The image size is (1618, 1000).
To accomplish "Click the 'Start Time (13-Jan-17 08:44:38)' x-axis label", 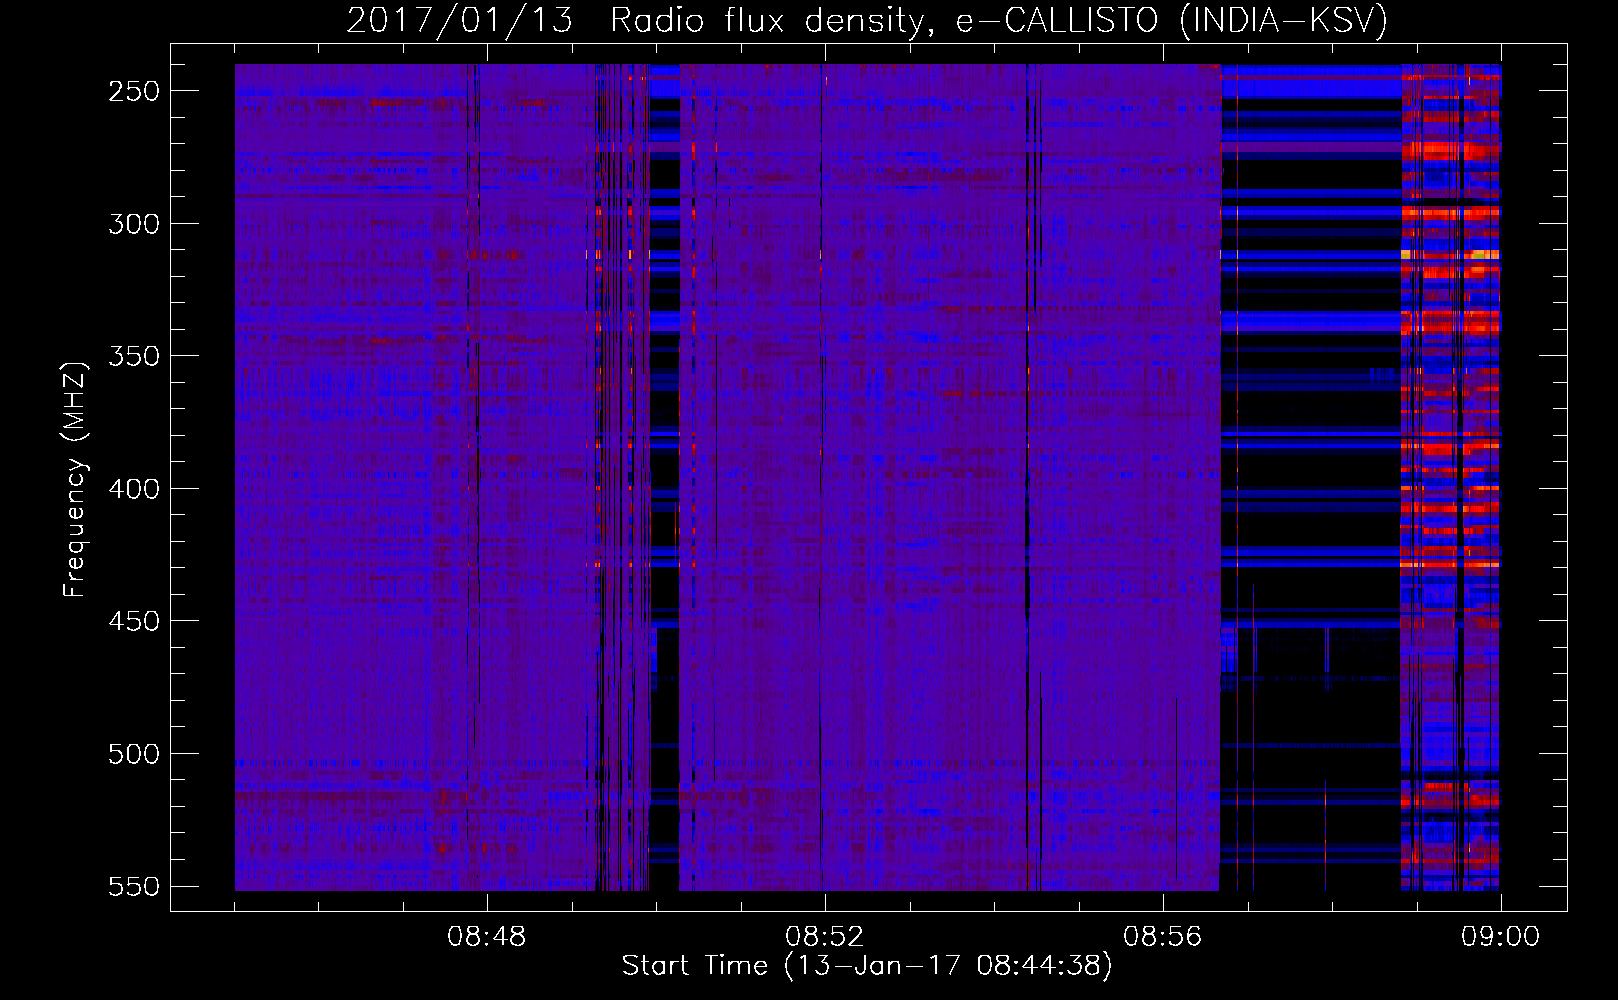I will [867, 966].
